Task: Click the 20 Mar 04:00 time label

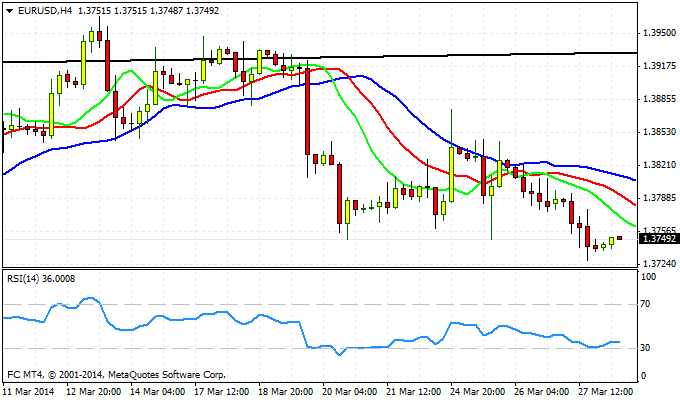Action: click(350, 391)
